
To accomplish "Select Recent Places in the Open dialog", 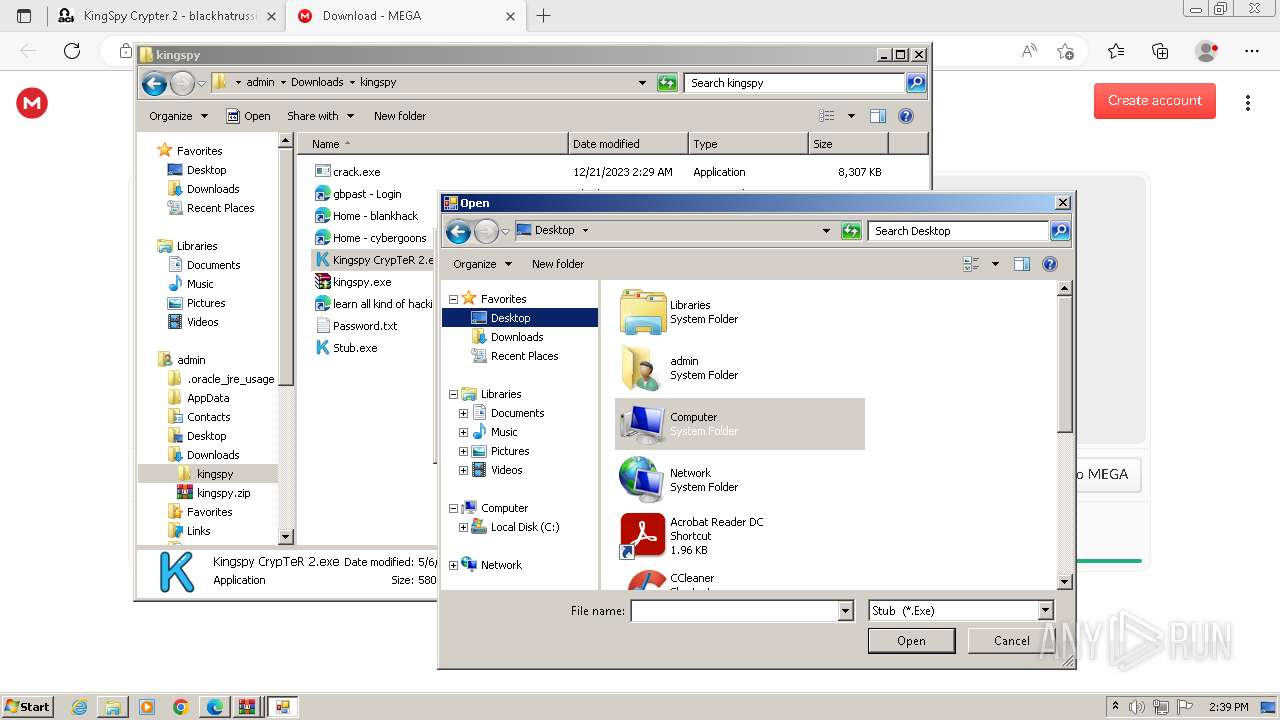I will point(524,356).
